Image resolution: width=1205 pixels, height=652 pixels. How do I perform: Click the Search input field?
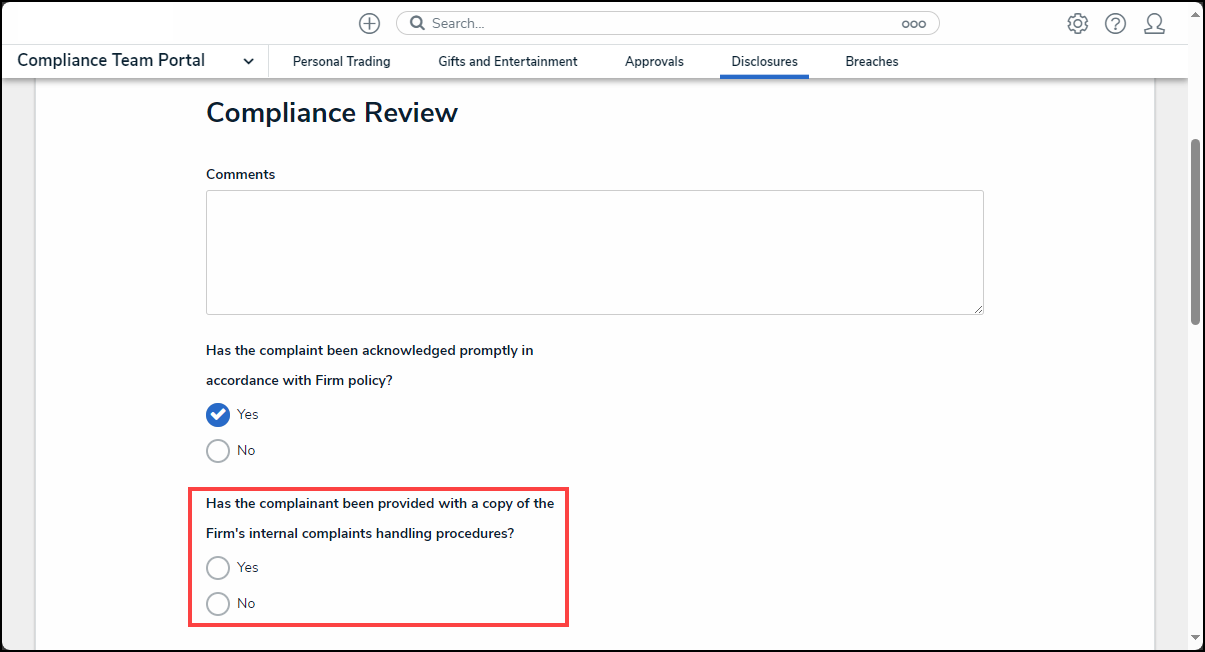click(660, 24)
